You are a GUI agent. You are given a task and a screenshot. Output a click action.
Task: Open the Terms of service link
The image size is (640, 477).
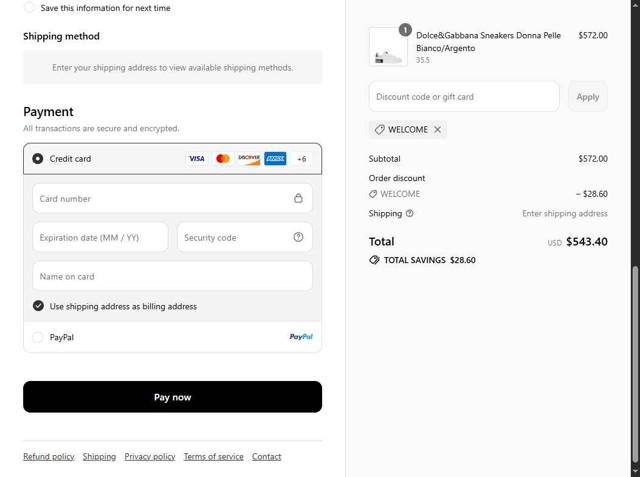[x=213, y=457]
